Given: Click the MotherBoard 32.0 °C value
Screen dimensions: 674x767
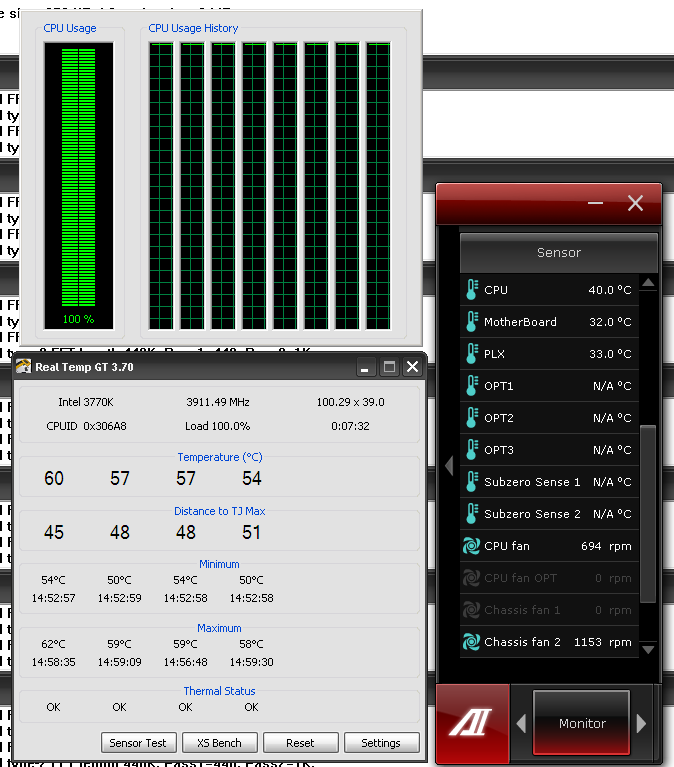Looking at the screenshot, I should click(x=609, y=322).
